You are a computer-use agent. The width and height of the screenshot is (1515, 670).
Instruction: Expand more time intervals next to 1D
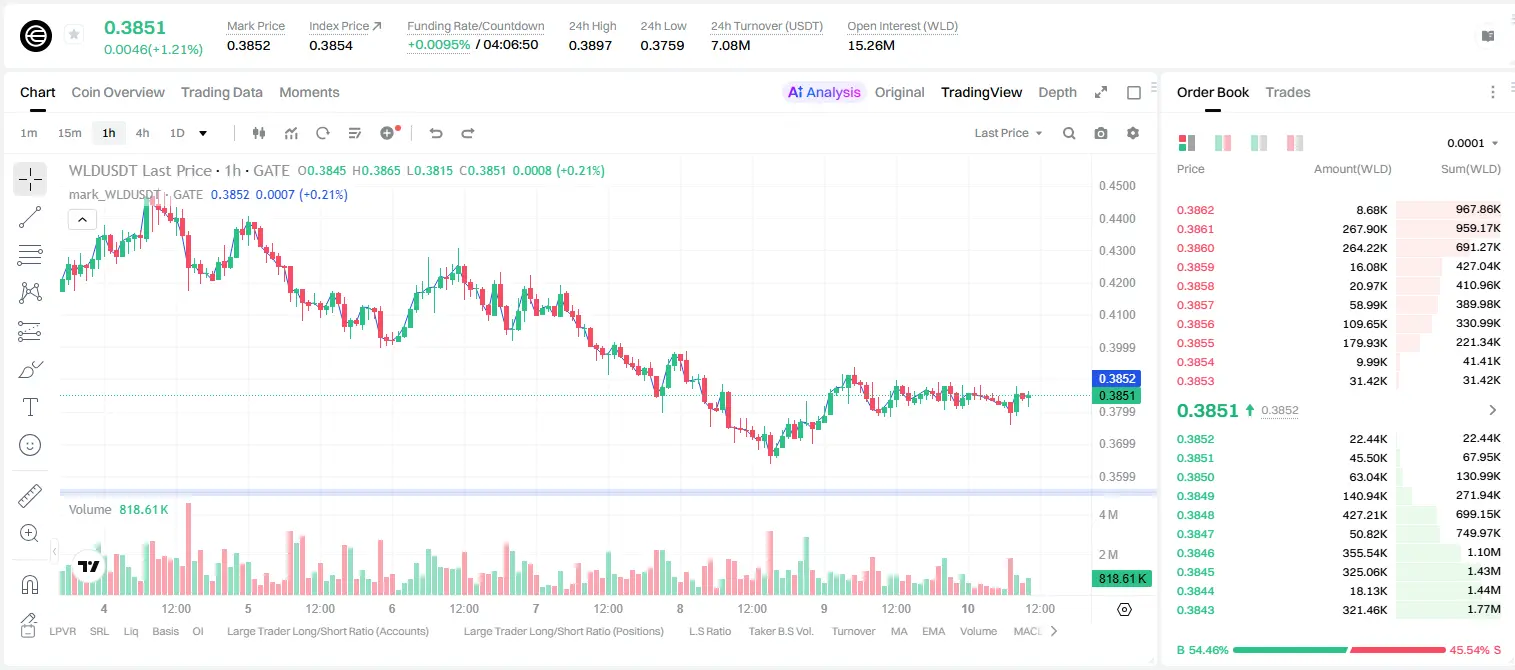click(x=203, y=133)
